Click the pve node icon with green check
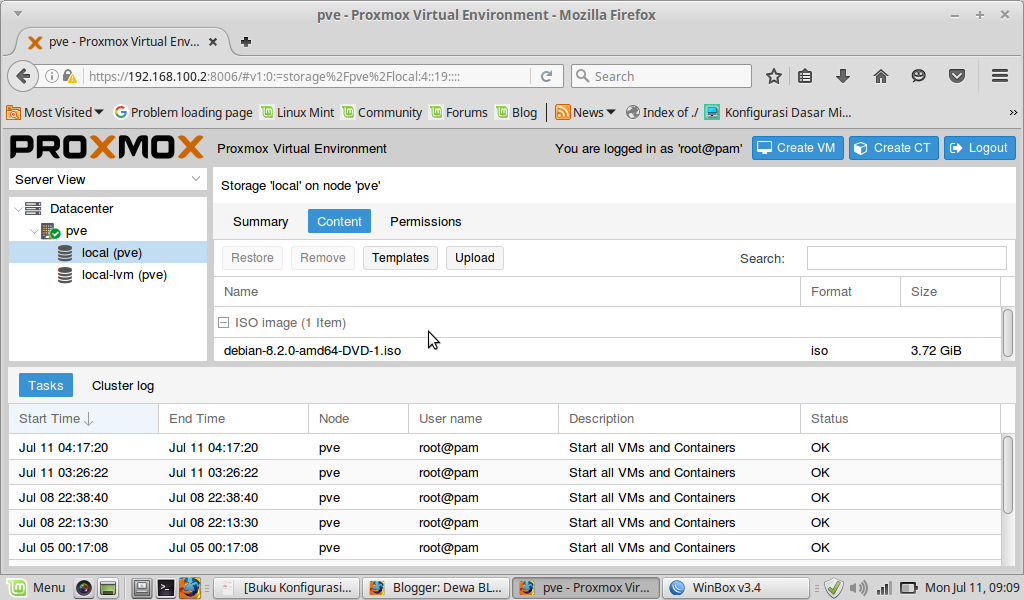 [50, 231]
